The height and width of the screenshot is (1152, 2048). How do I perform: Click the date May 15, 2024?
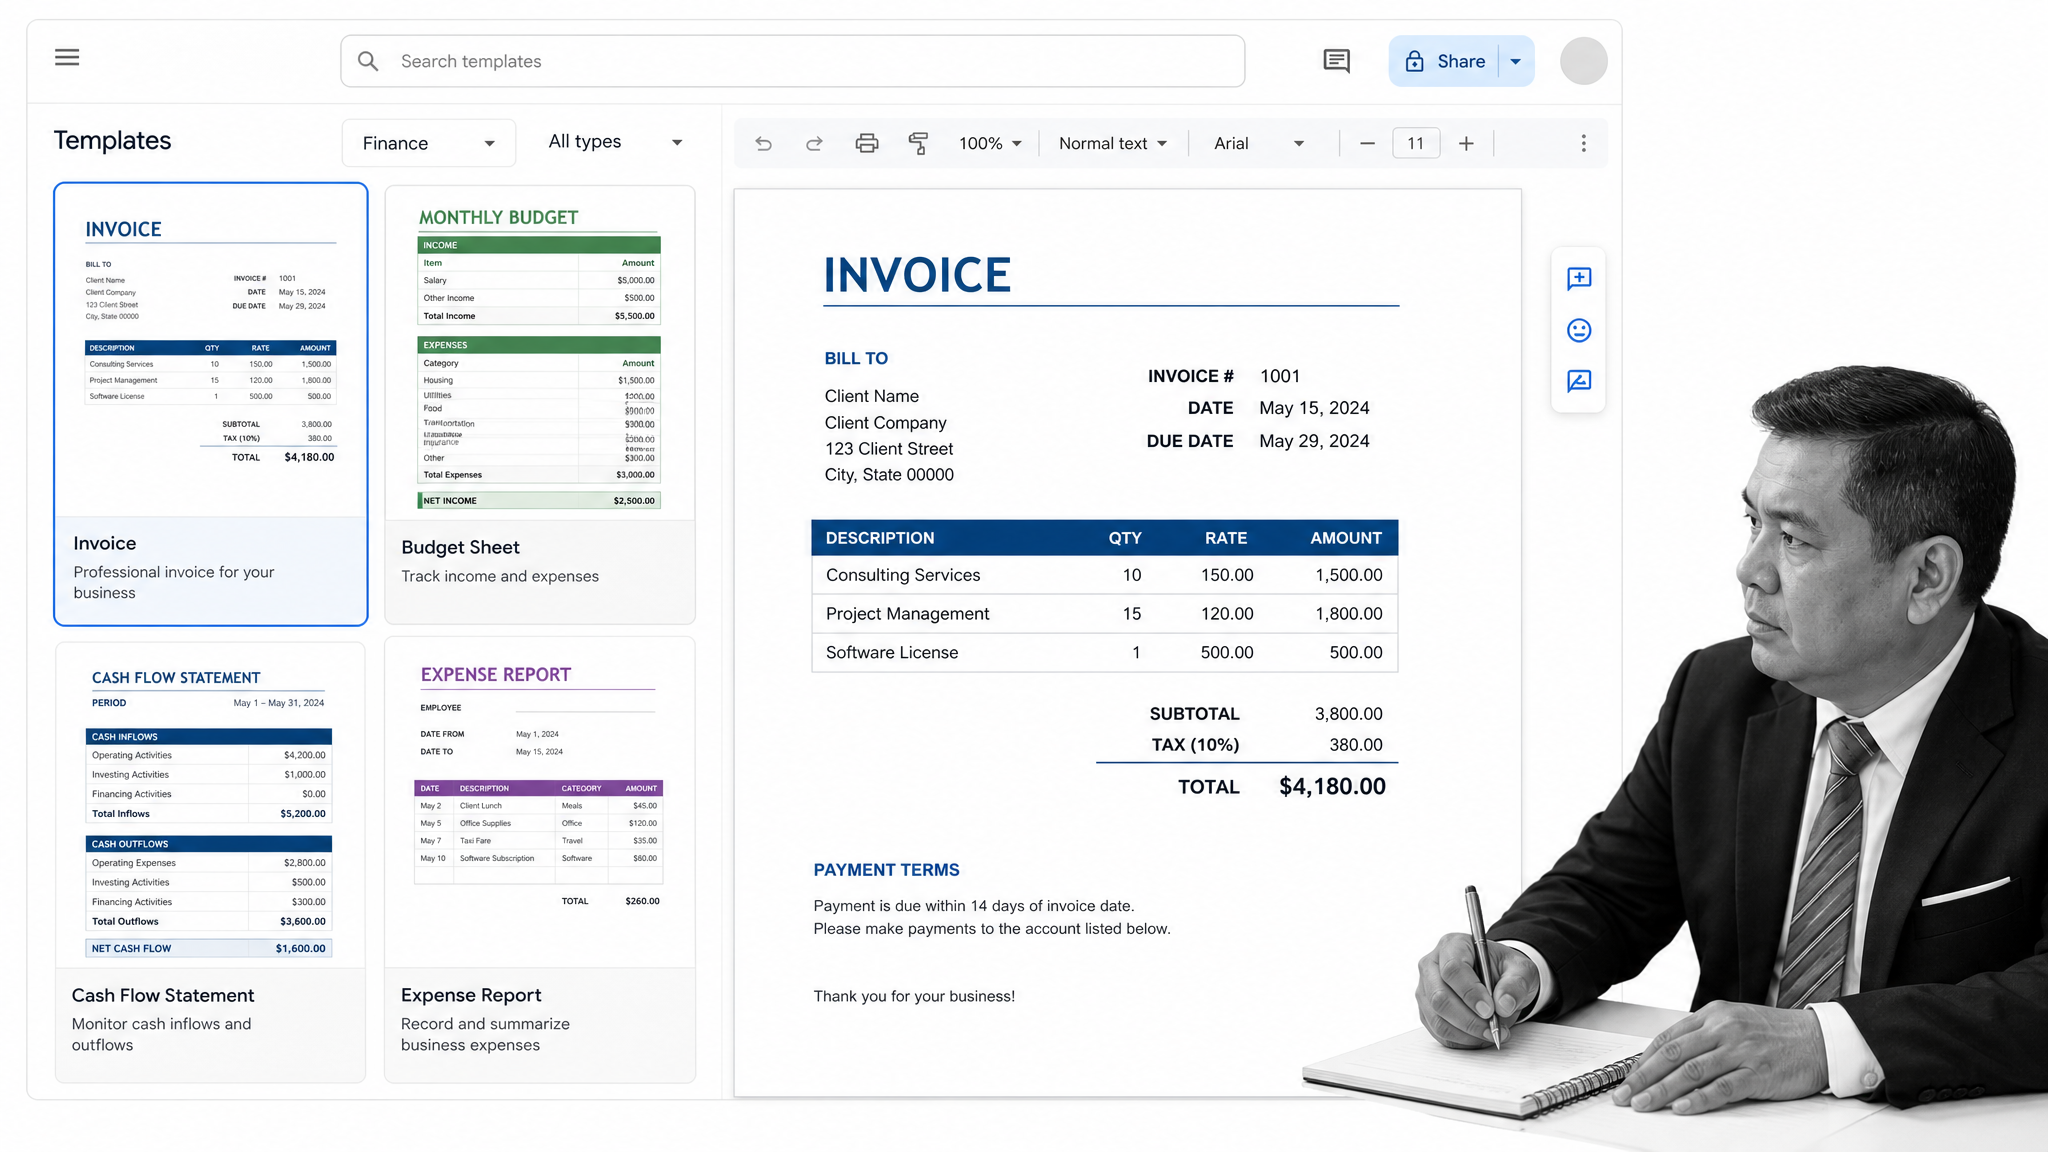tap(1314, 408)
